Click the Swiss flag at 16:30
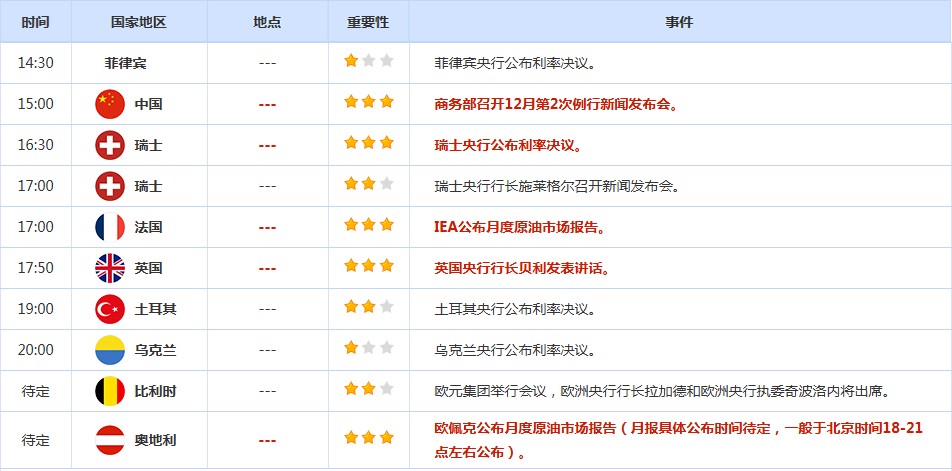The height and width of the screenshot is (471, 952). tap(109, 145)
